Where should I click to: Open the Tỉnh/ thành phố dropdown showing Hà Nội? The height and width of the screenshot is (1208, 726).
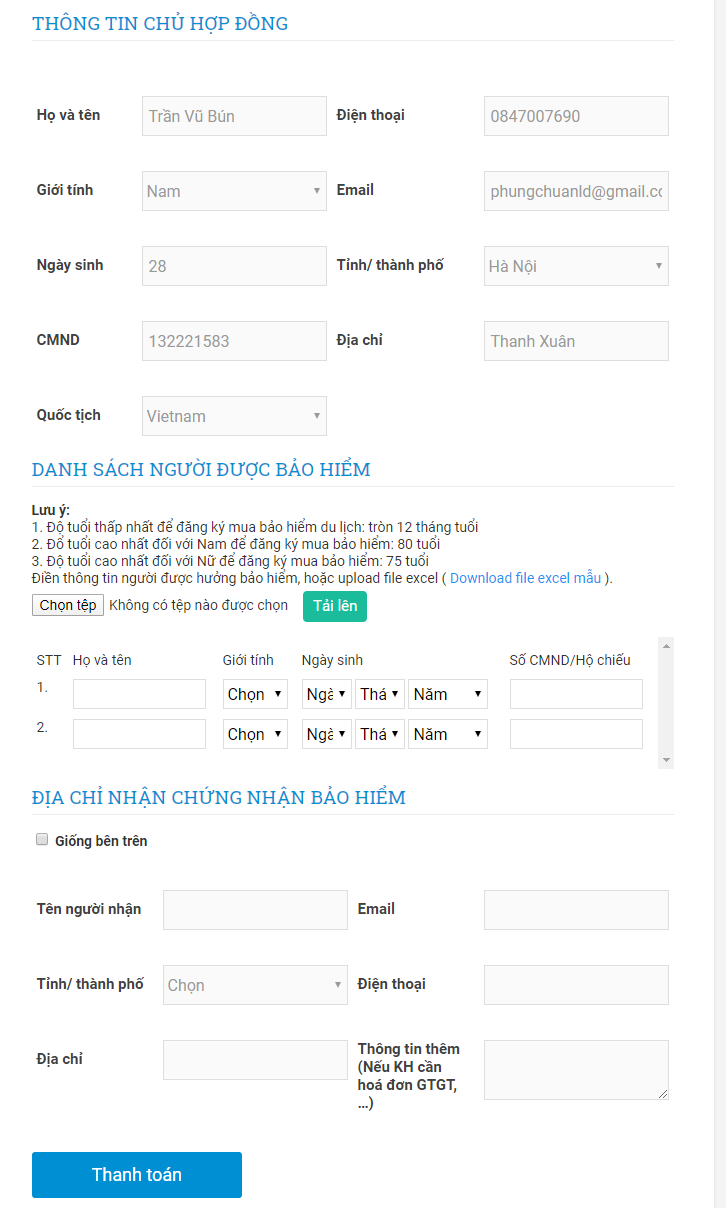point(575,265)
